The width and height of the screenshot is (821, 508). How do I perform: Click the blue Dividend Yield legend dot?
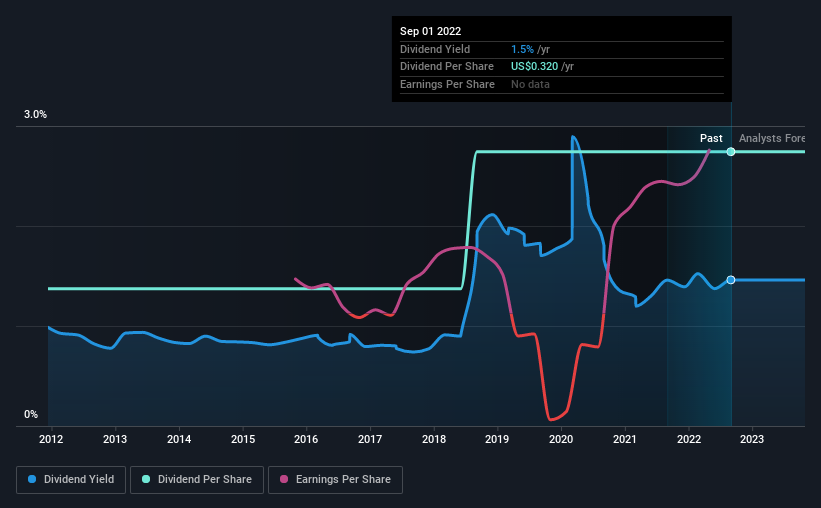pyautogui.click(x=32, y=479)
